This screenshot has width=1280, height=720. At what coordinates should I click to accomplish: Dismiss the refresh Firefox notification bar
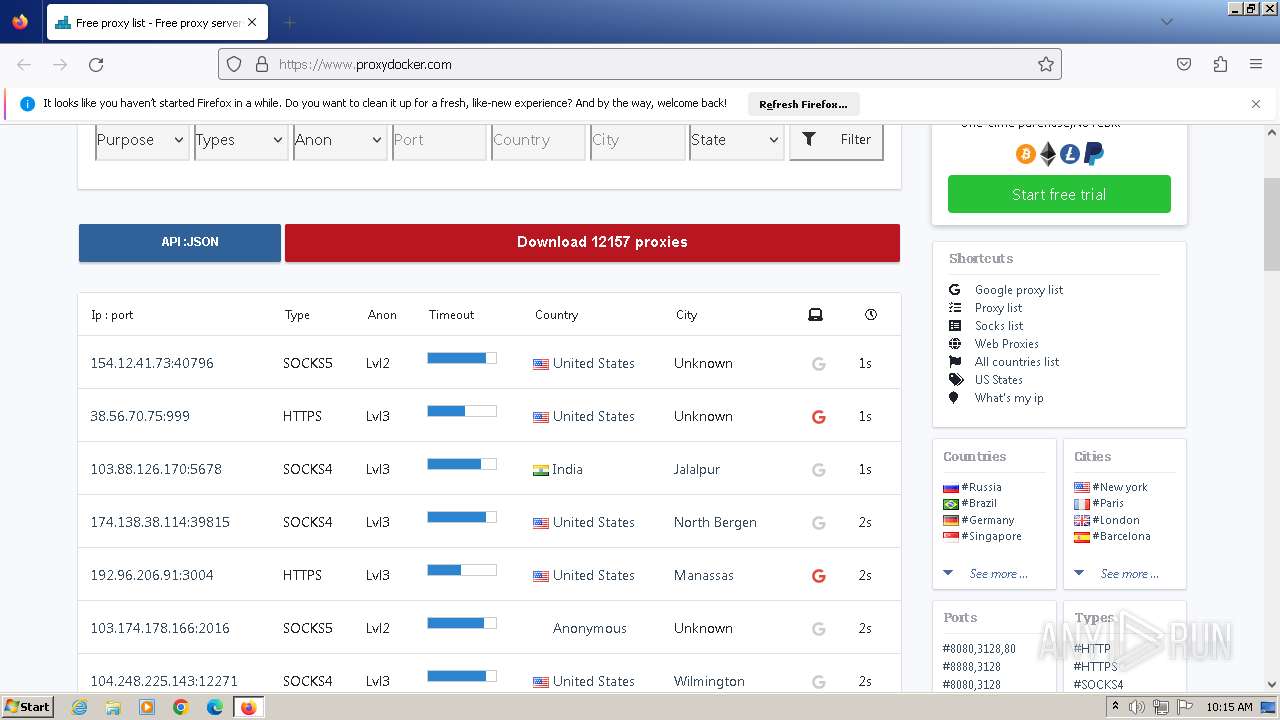click(1256, 103)
